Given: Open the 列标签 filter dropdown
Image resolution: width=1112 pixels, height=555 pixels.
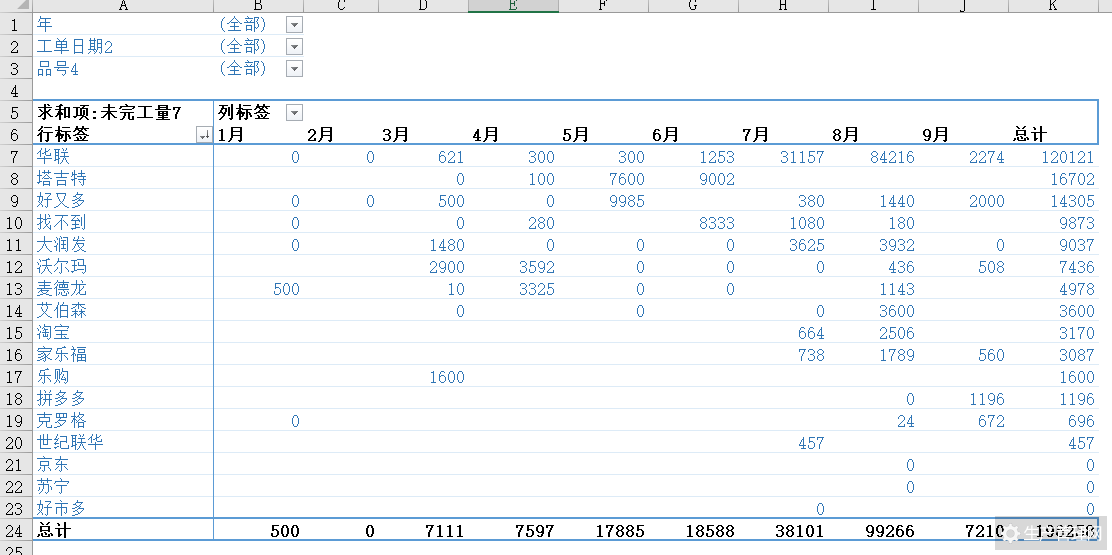Looking at the screenshot, I should tap(294, 113).
